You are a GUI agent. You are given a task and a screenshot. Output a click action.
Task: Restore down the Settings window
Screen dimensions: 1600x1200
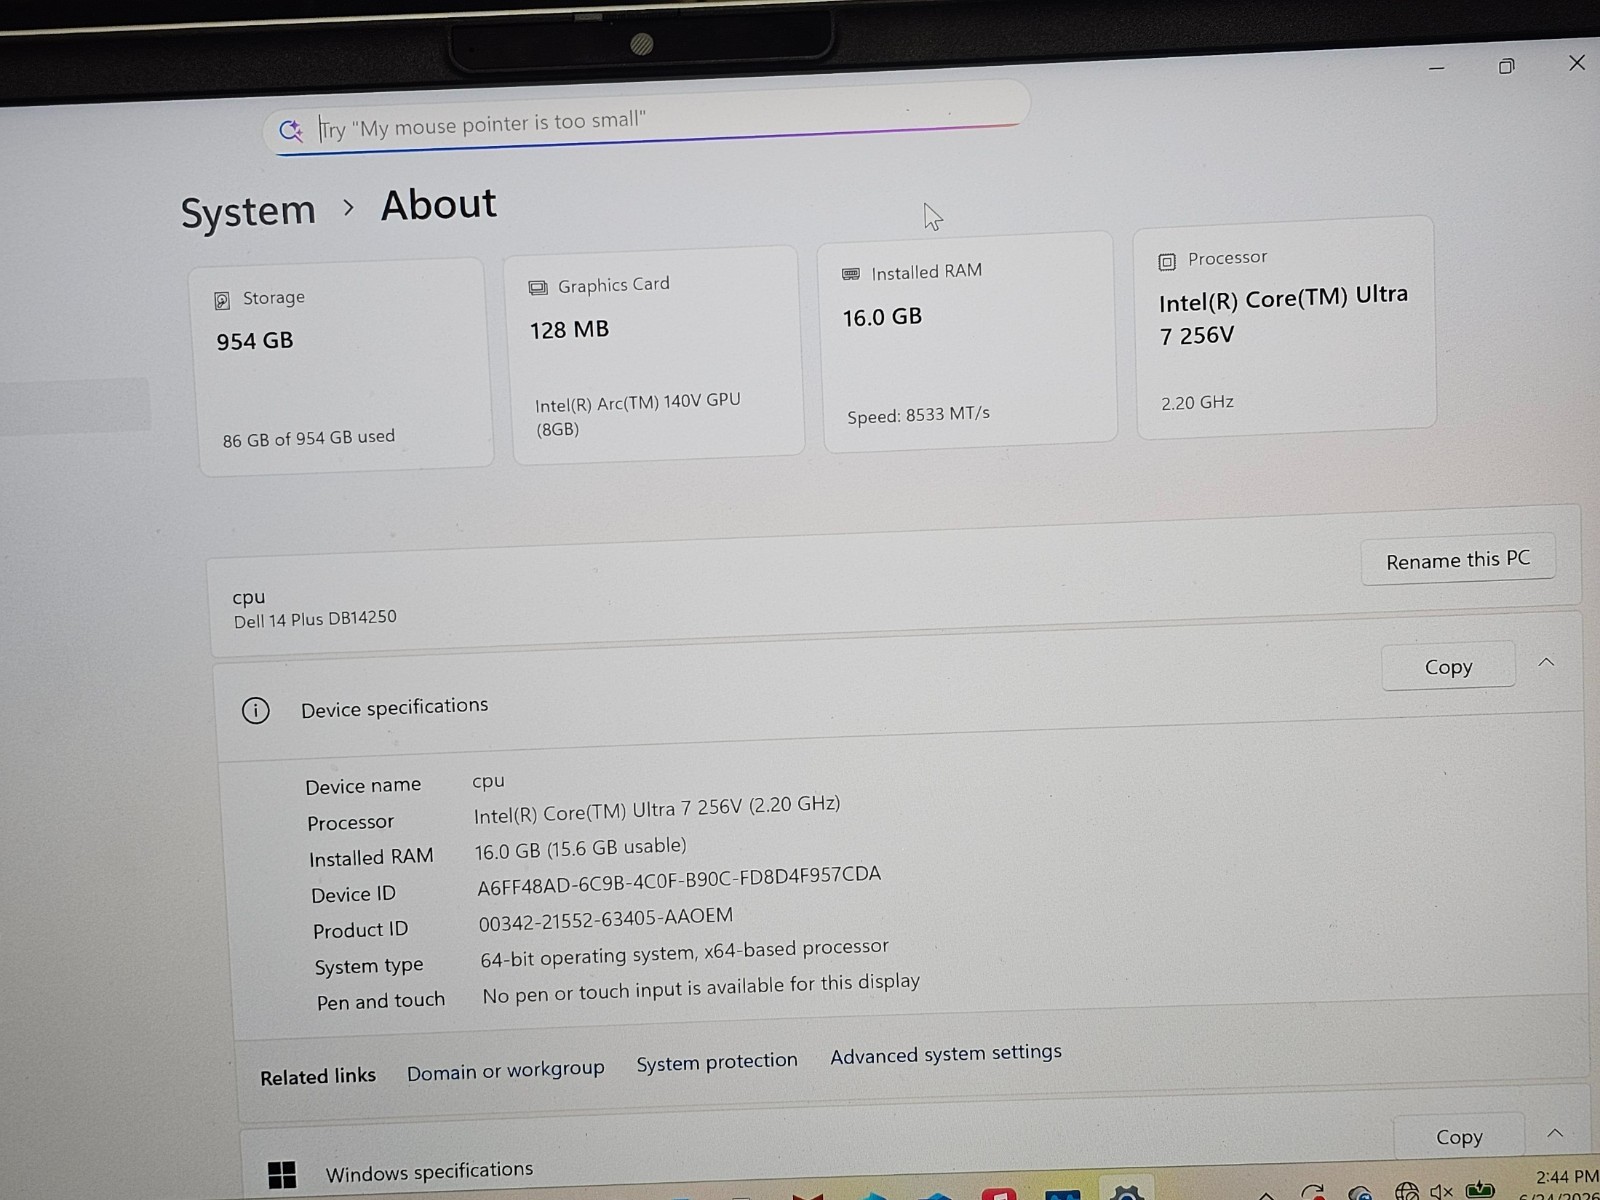[x=1507, y=66]
